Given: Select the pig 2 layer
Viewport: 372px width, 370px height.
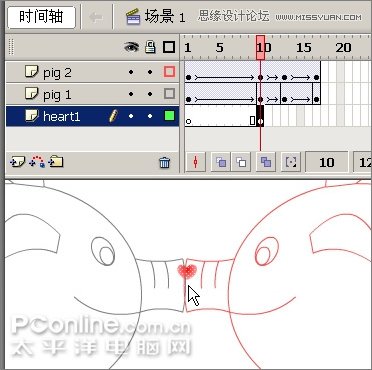Looking at the screenshot, I should pyautogui.click(x=93, y=72).
